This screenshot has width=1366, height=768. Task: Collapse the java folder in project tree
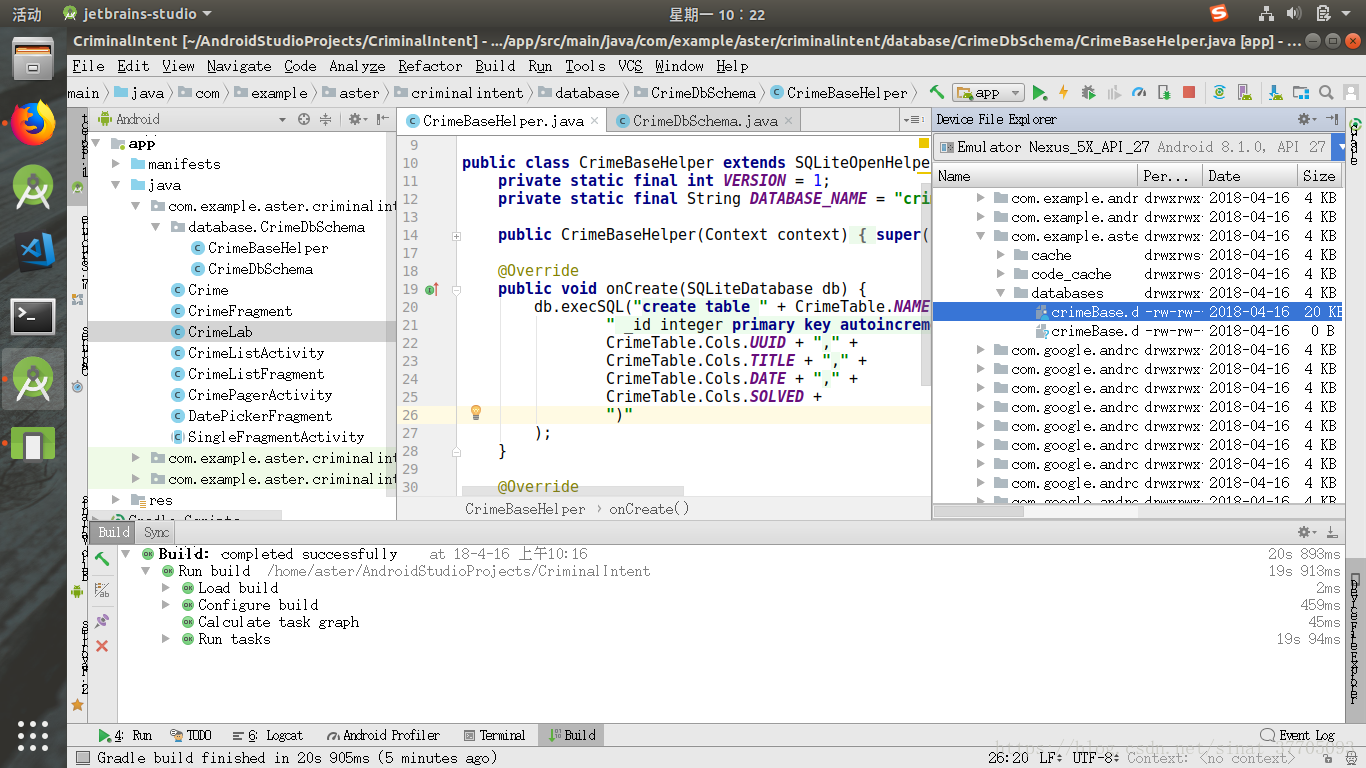tap(116, 185)
